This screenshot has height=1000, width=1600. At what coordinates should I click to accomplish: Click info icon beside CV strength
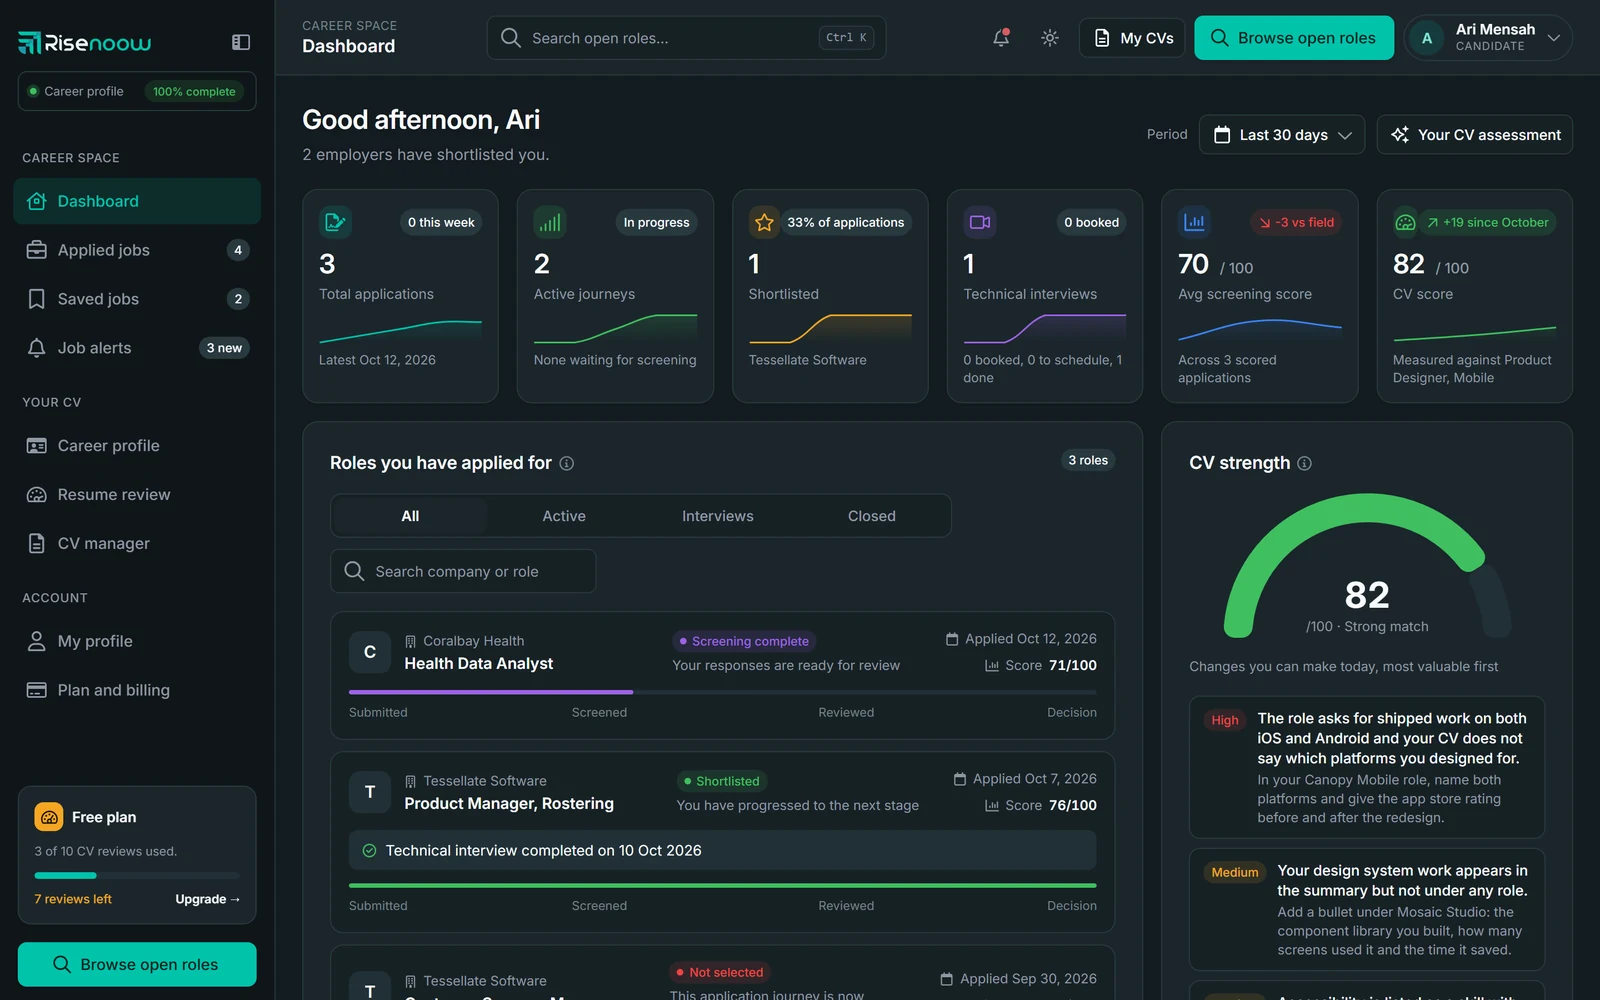click(1305, 463)
